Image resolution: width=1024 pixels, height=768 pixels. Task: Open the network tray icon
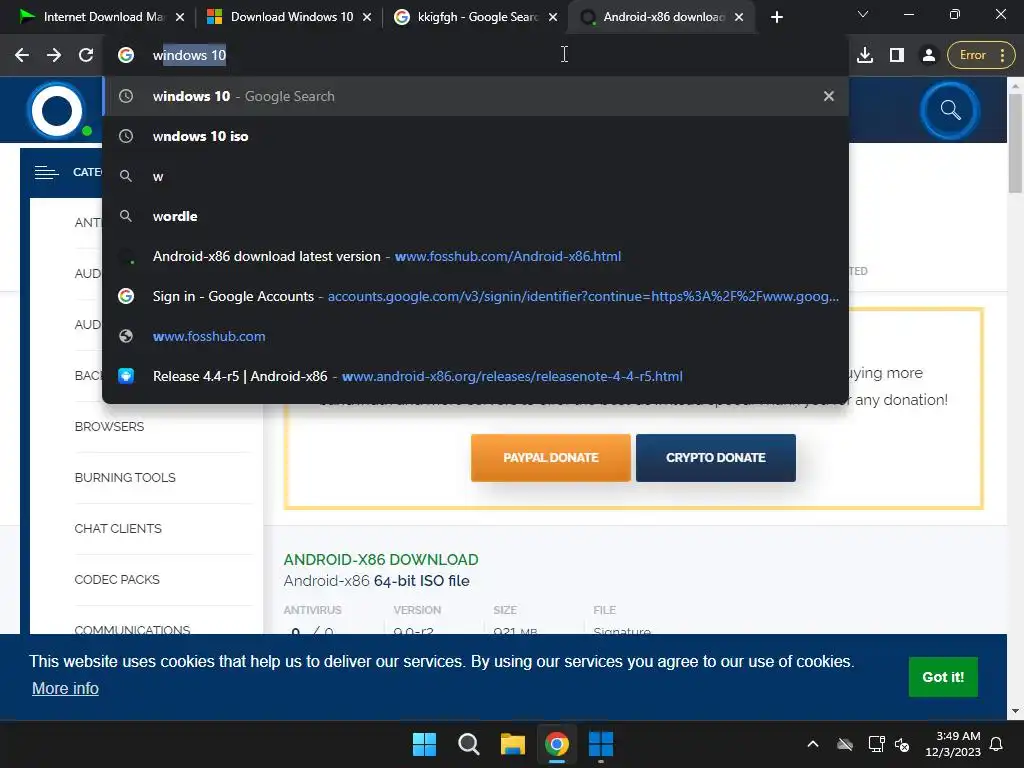pos(876,744)
